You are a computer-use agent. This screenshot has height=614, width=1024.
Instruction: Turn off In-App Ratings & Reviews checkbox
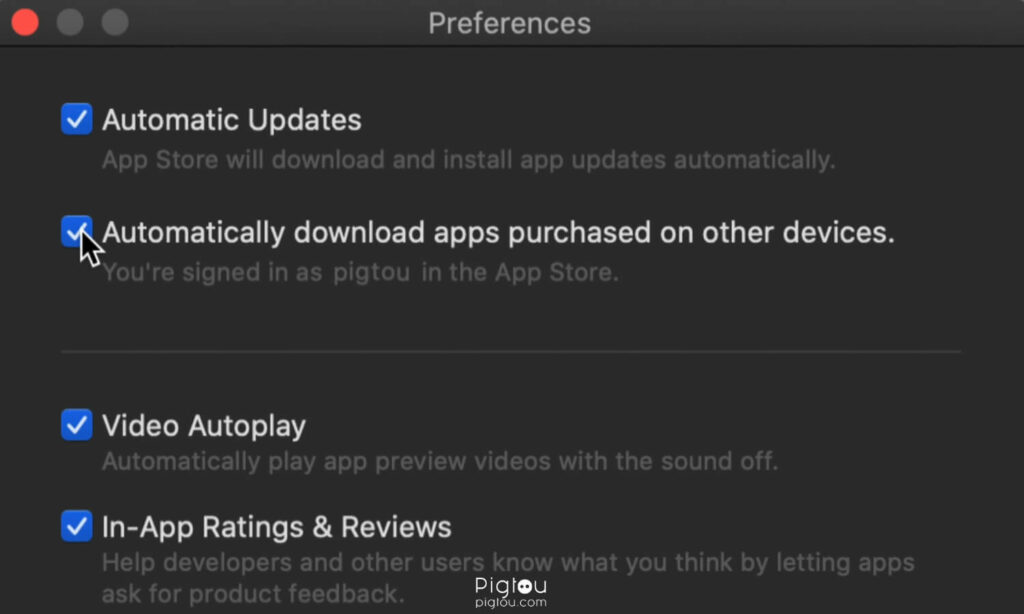[76, 526]
